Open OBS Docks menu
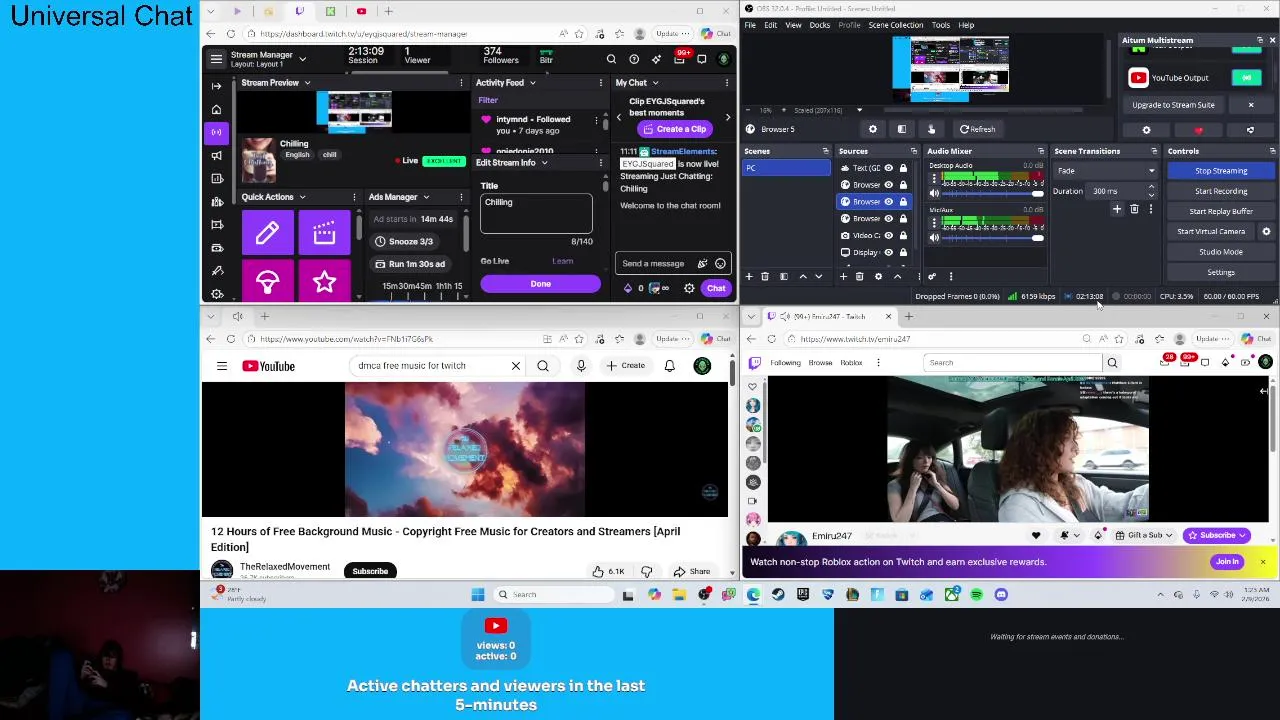Viewport: 1280px width, 720px height. pos(819,25)
